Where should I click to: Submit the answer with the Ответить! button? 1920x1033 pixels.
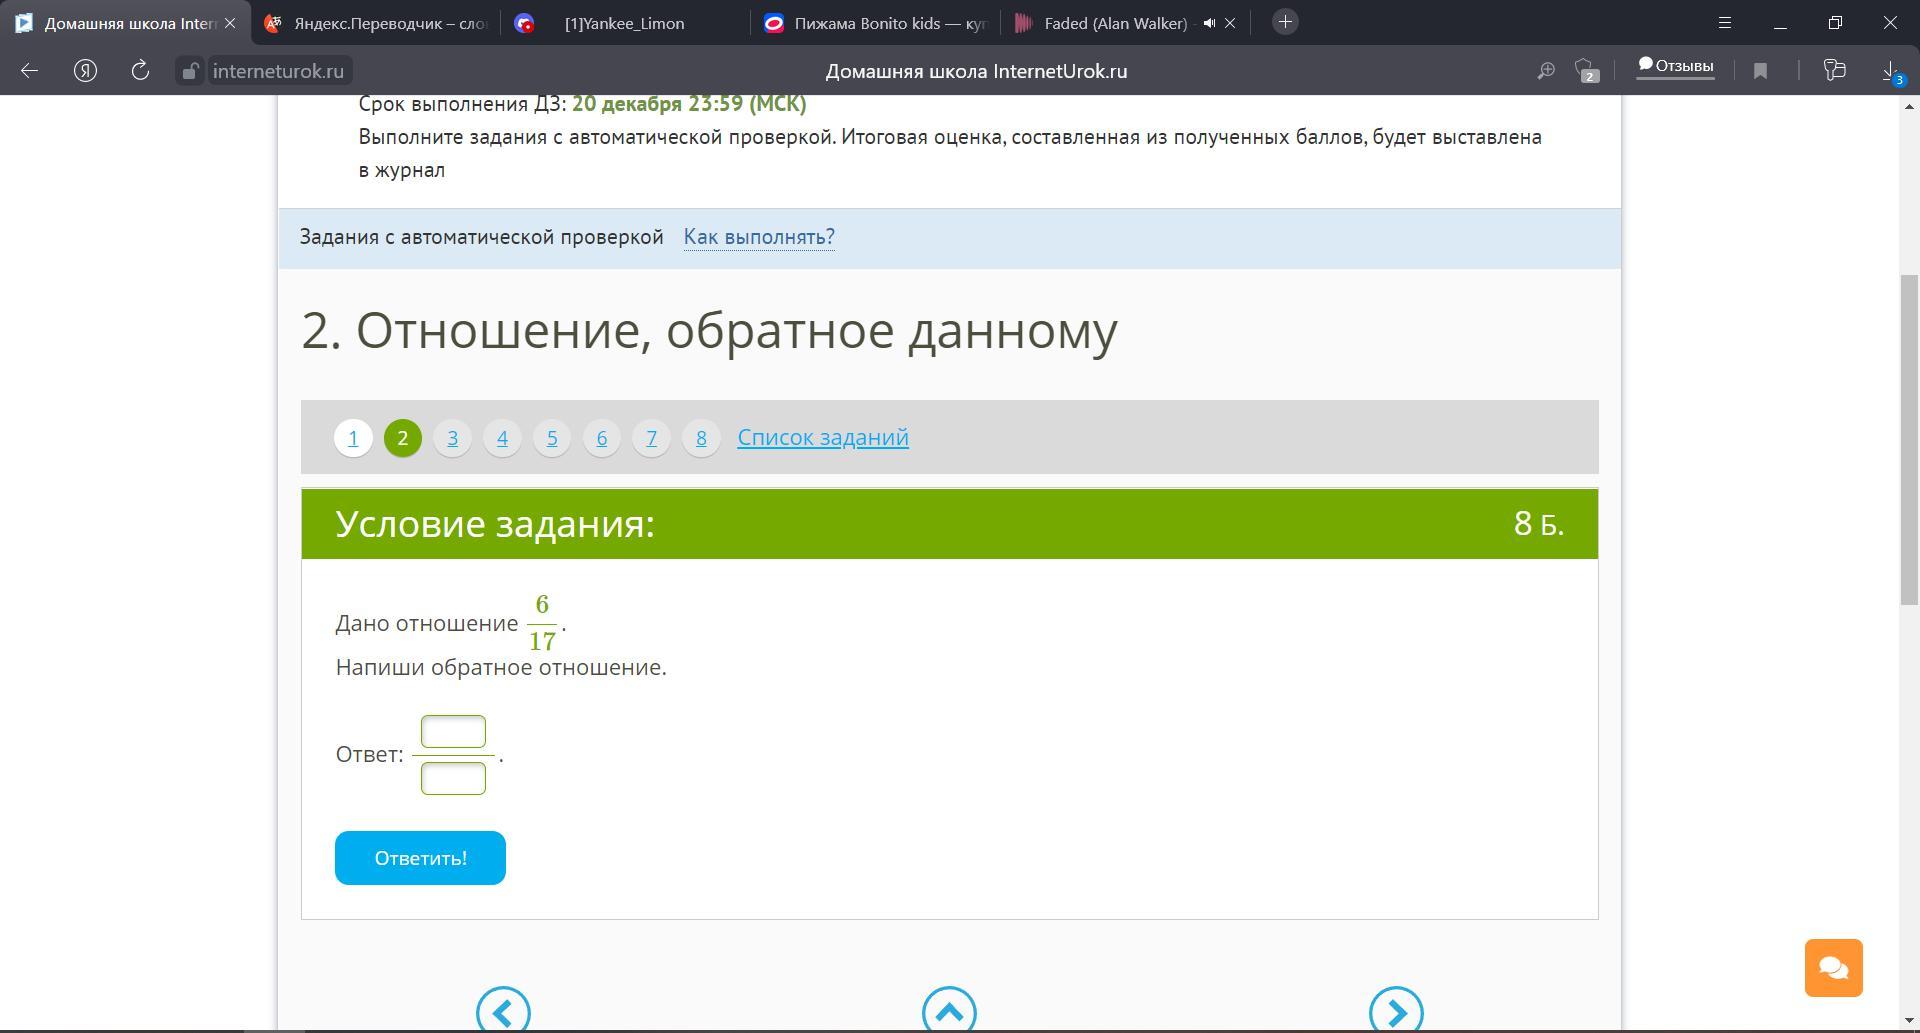click(x=420, y=858)
